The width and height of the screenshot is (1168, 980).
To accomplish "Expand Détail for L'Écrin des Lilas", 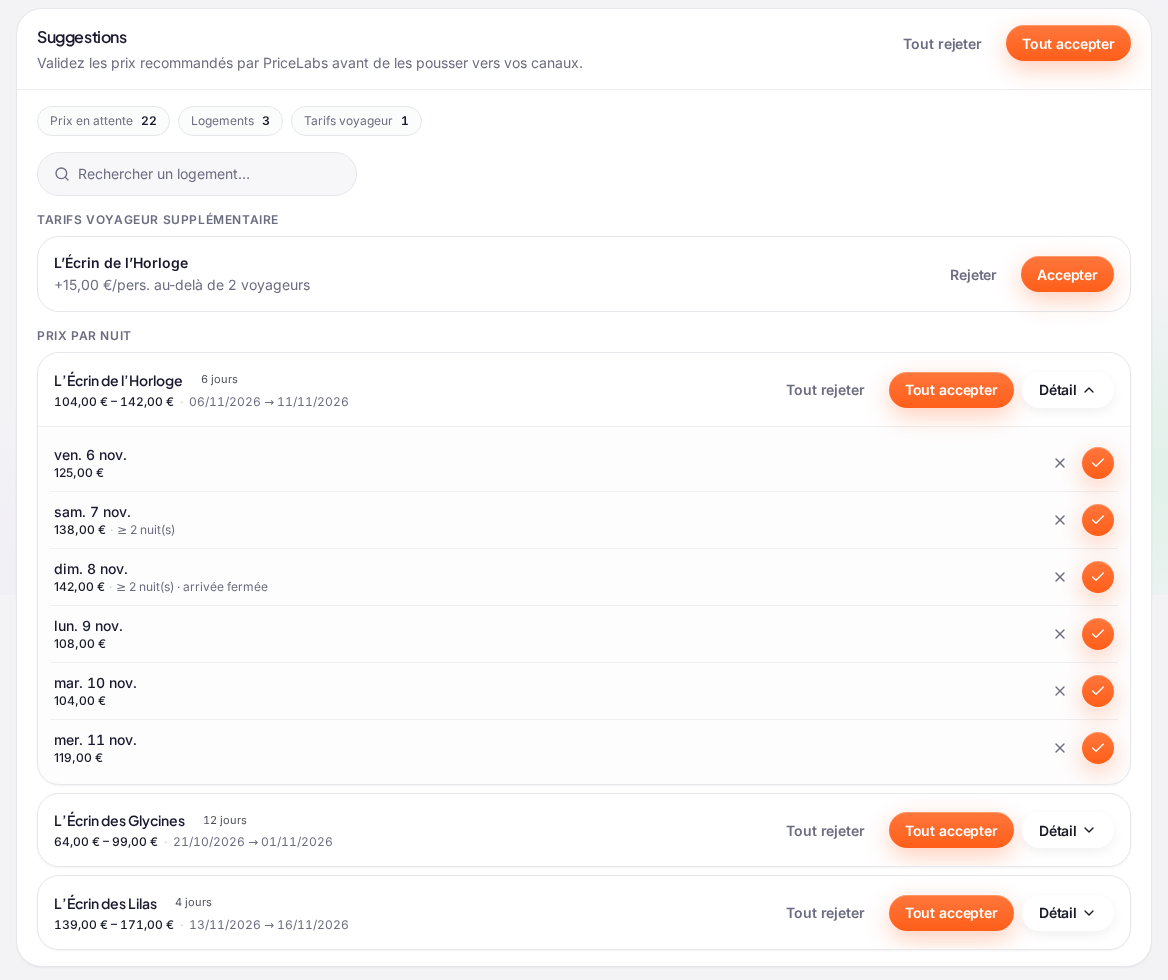I will point(1067,913).
